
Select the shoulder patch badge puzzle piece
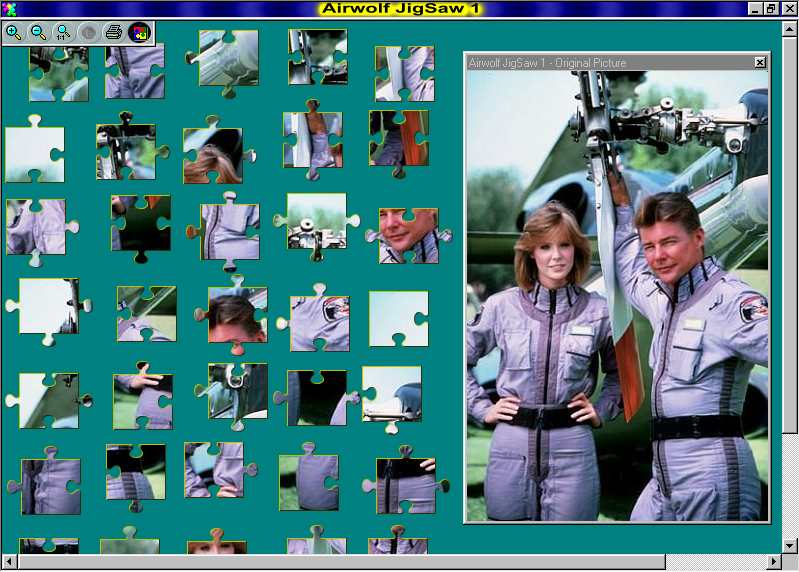(315, 319)
